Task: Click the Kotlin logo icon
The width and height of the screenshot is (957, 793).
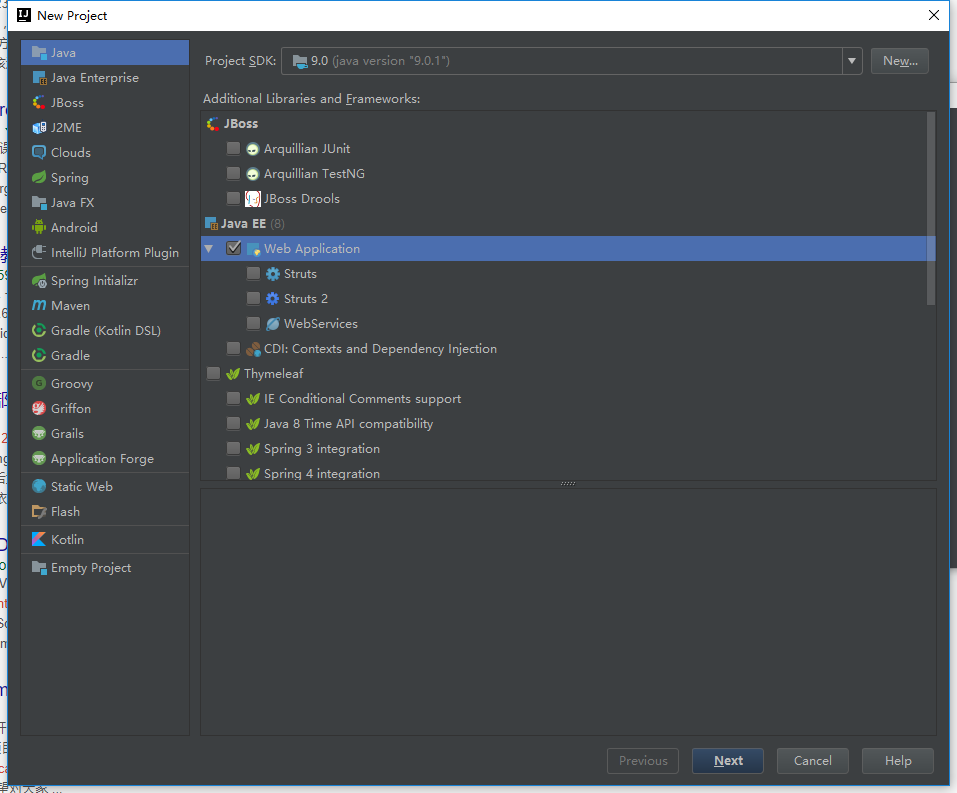Action: click(x=39, y=540)
